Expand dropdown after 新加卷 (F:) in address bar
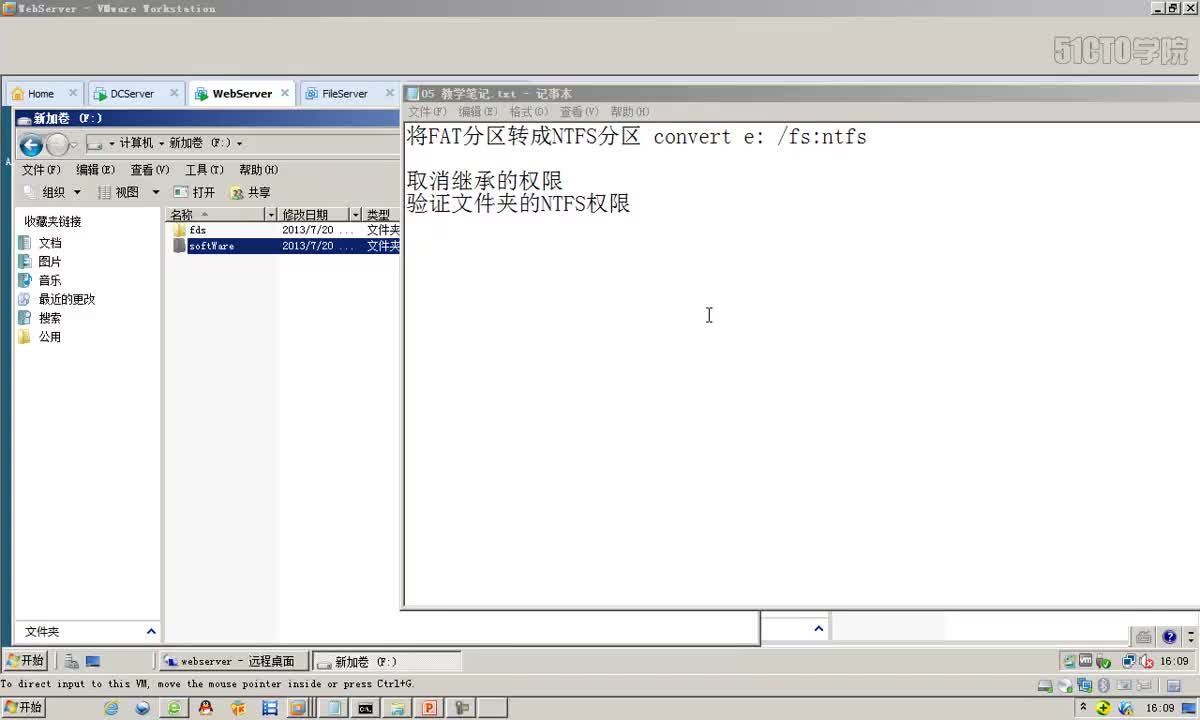Viewport: 1200px width, 720px height. coord(239,144)
